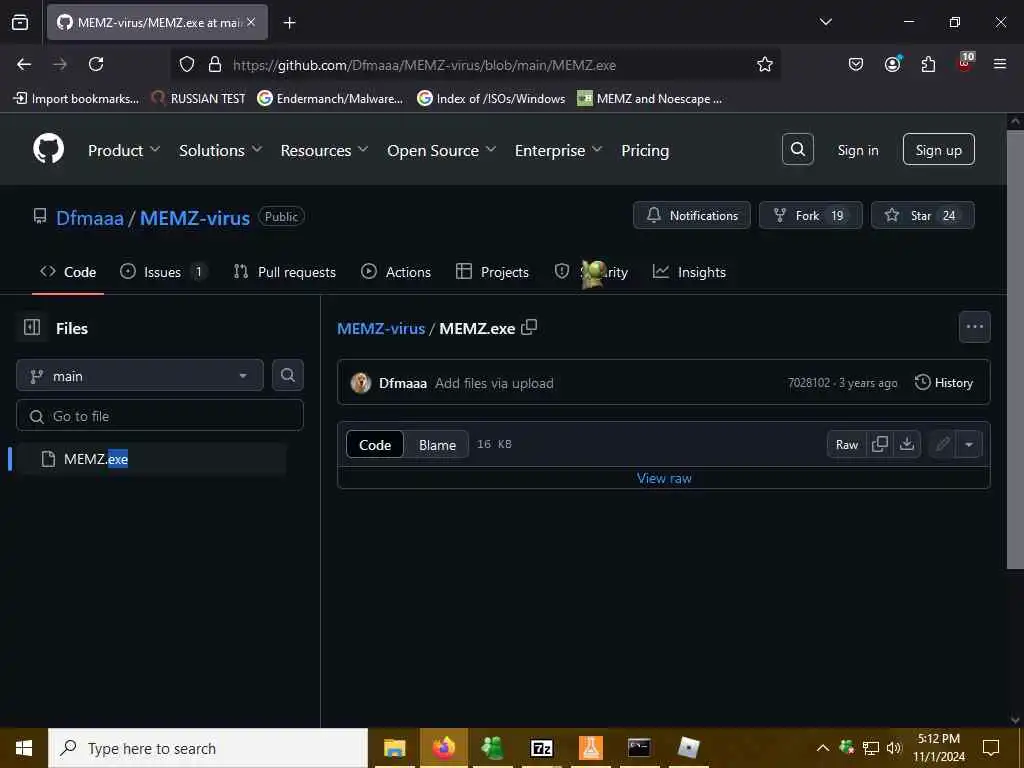
Task: Open the Projects tab
Action: [x=492, y=272]
